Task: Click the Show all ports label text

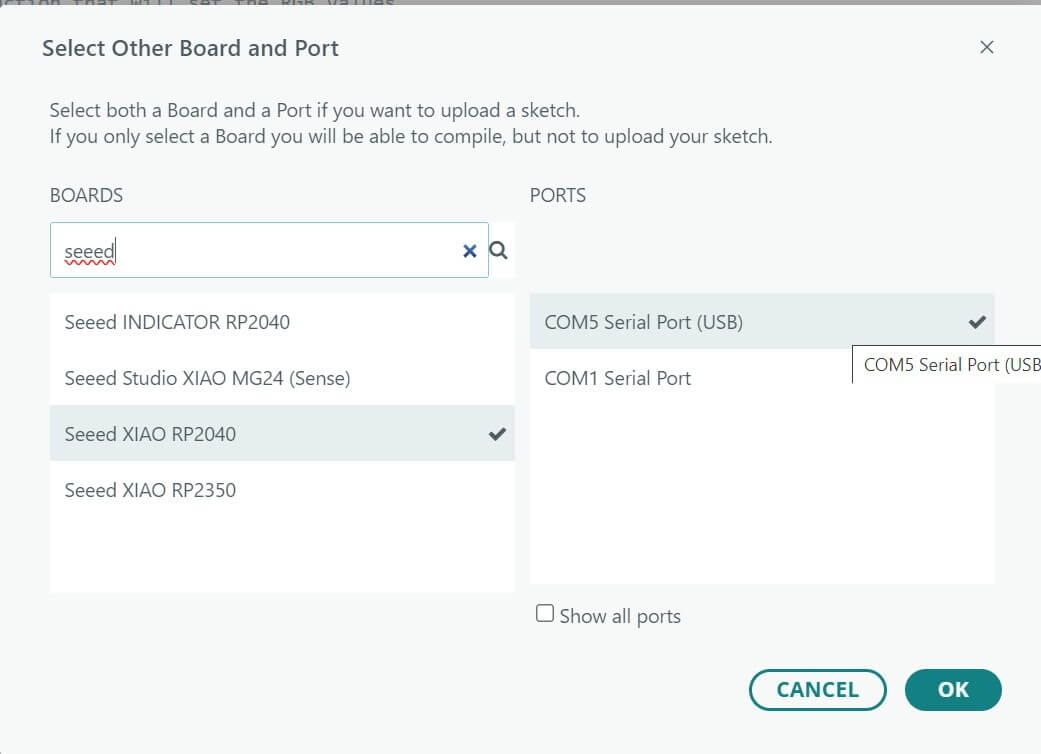Action: [620, 615]
